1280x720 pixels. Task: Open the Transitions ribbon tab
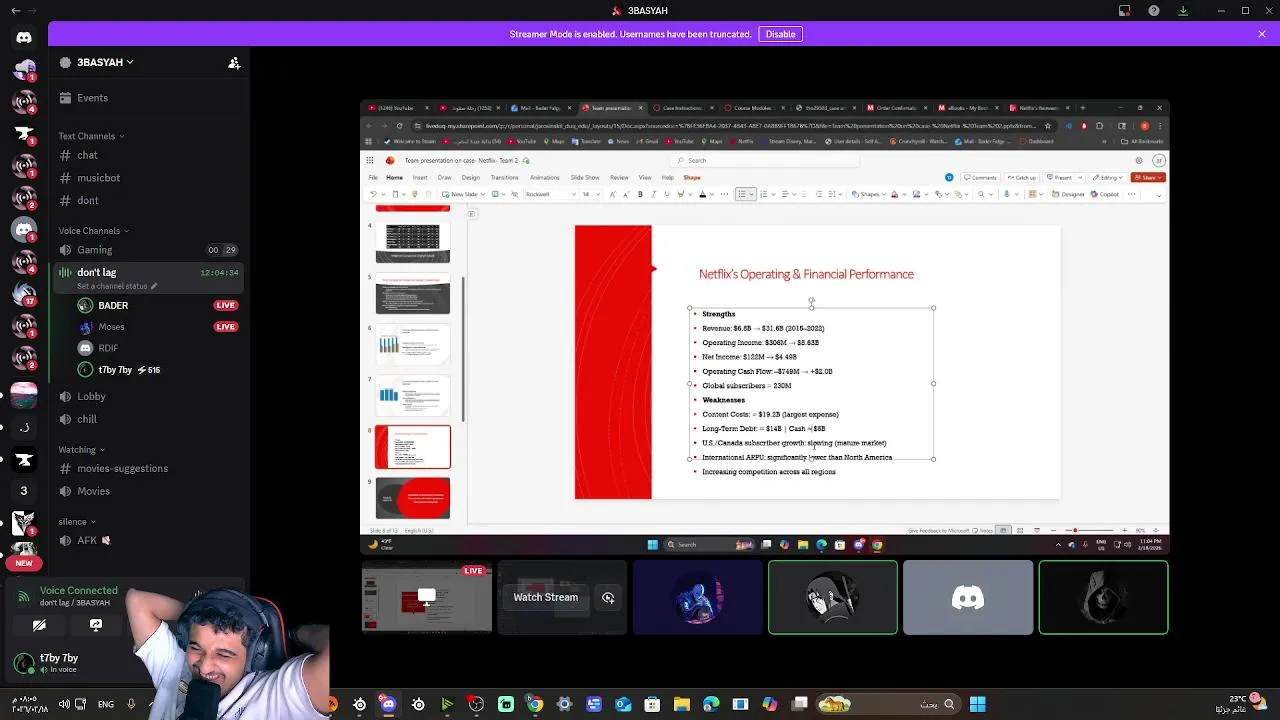coord(504,178)
